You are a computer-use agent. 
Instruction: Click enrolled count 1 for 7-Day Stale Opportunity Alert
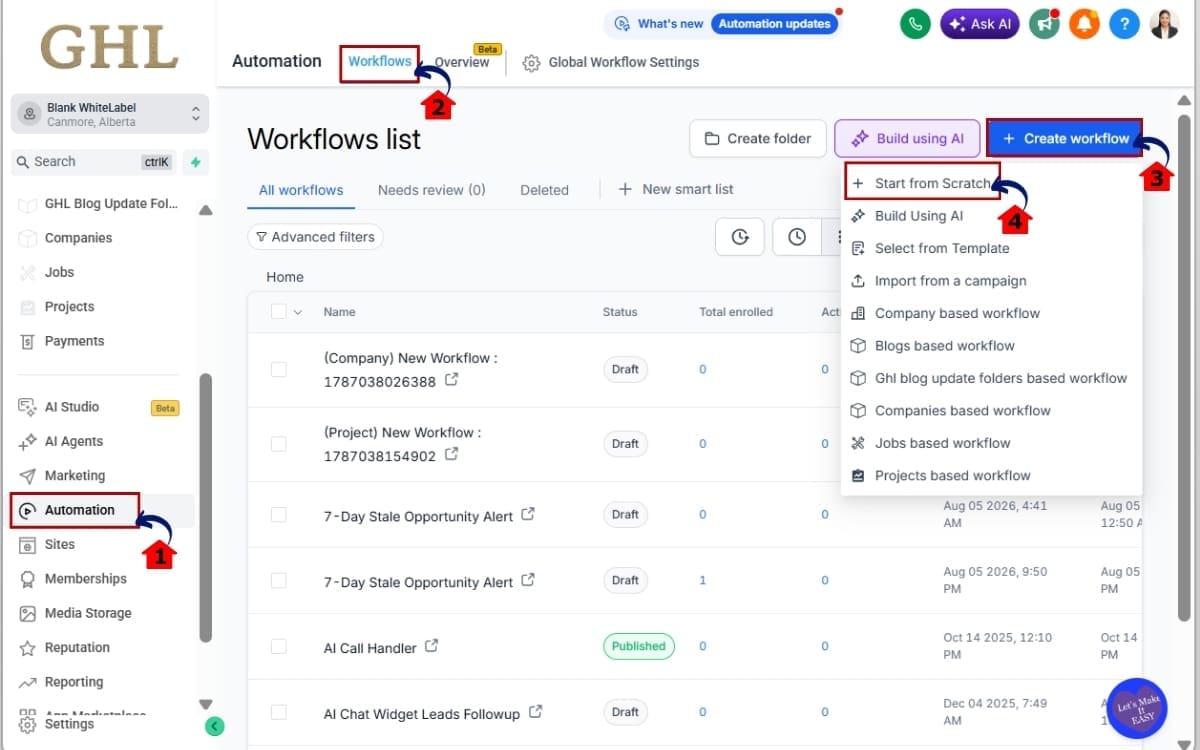702,580
